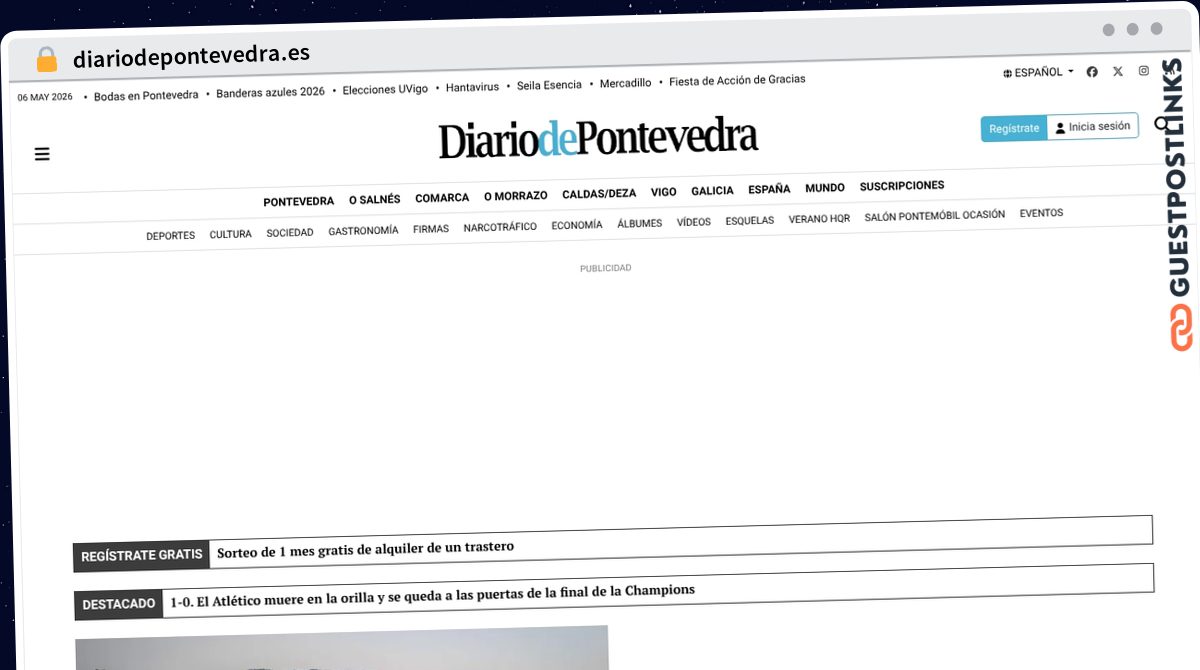Image resolution: width=1200 pixels, height=670 pixels.
Task: Open the Facebook social icon
Action: coord(1092,72)
